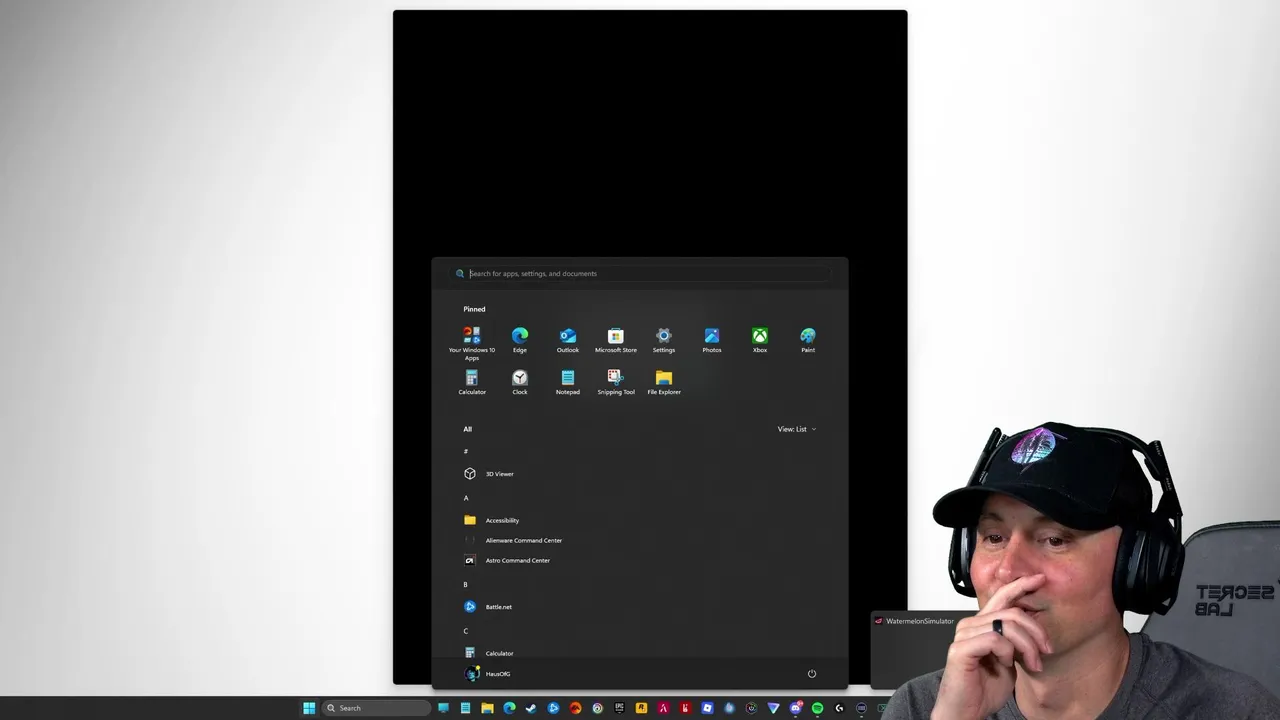Open Battle.net from the taskbar
This screenshot has width=1280, height=720.
coord(553,708)
